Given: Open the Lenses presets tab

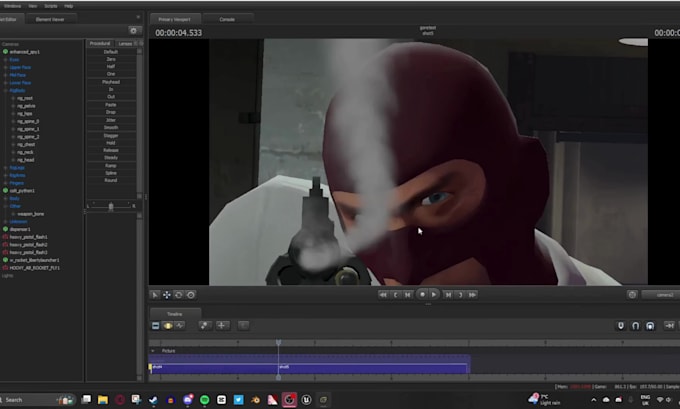Looking at the screenshot, I should [x=125, y=43].
